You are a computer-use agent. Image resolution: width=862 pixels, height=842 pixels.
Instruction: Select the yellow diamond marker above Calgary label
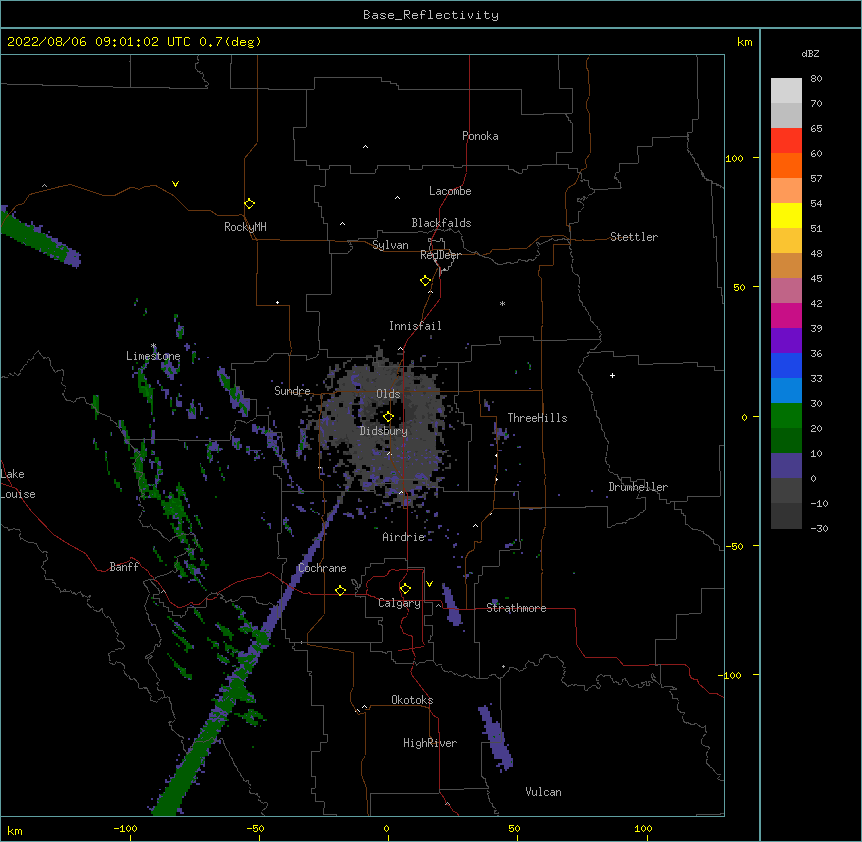pos(405,589)
